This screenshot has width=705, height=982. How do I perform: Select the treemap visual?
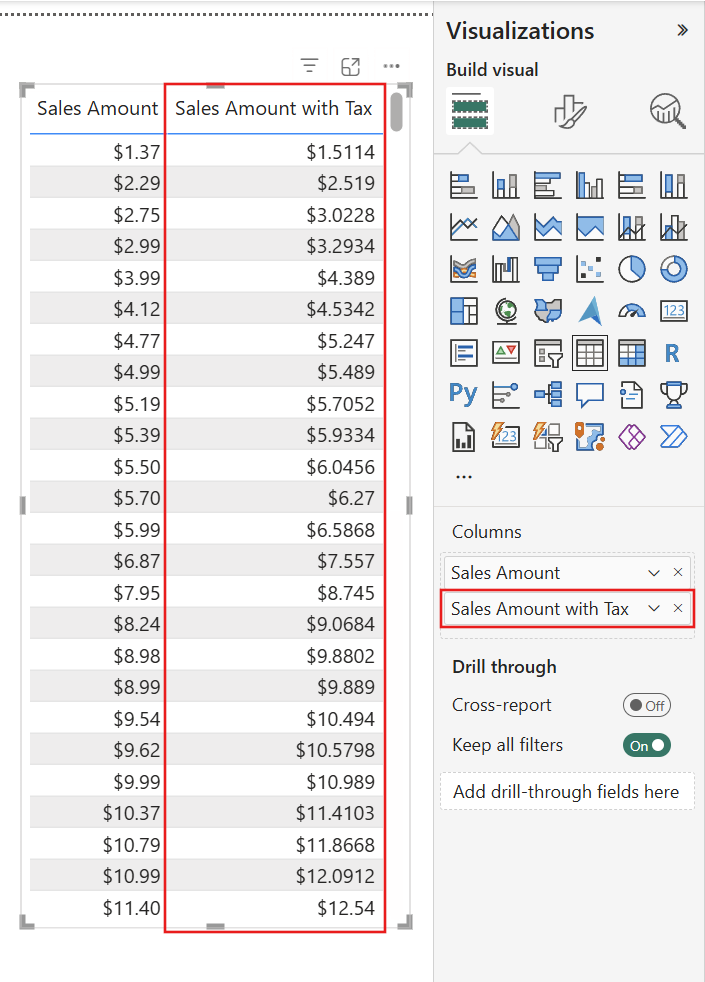coord(463,311)
